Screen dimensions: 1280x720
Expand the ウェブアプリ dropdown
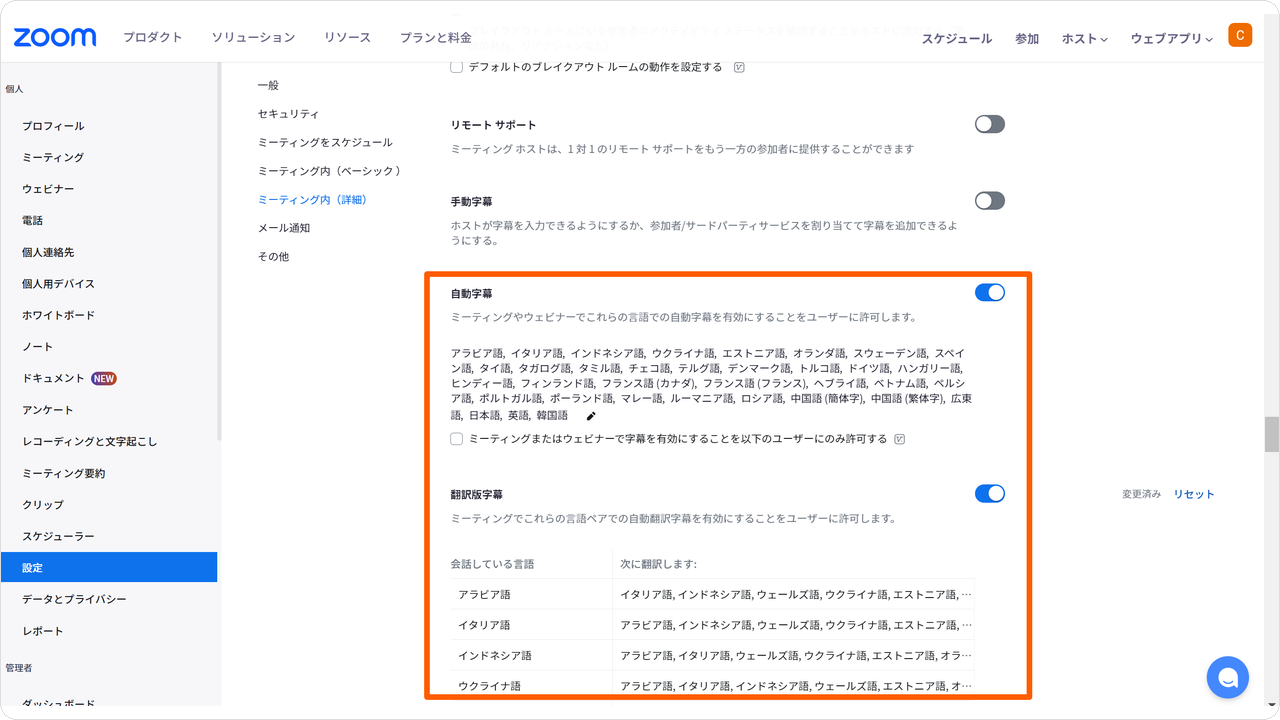click(1172, 38)
